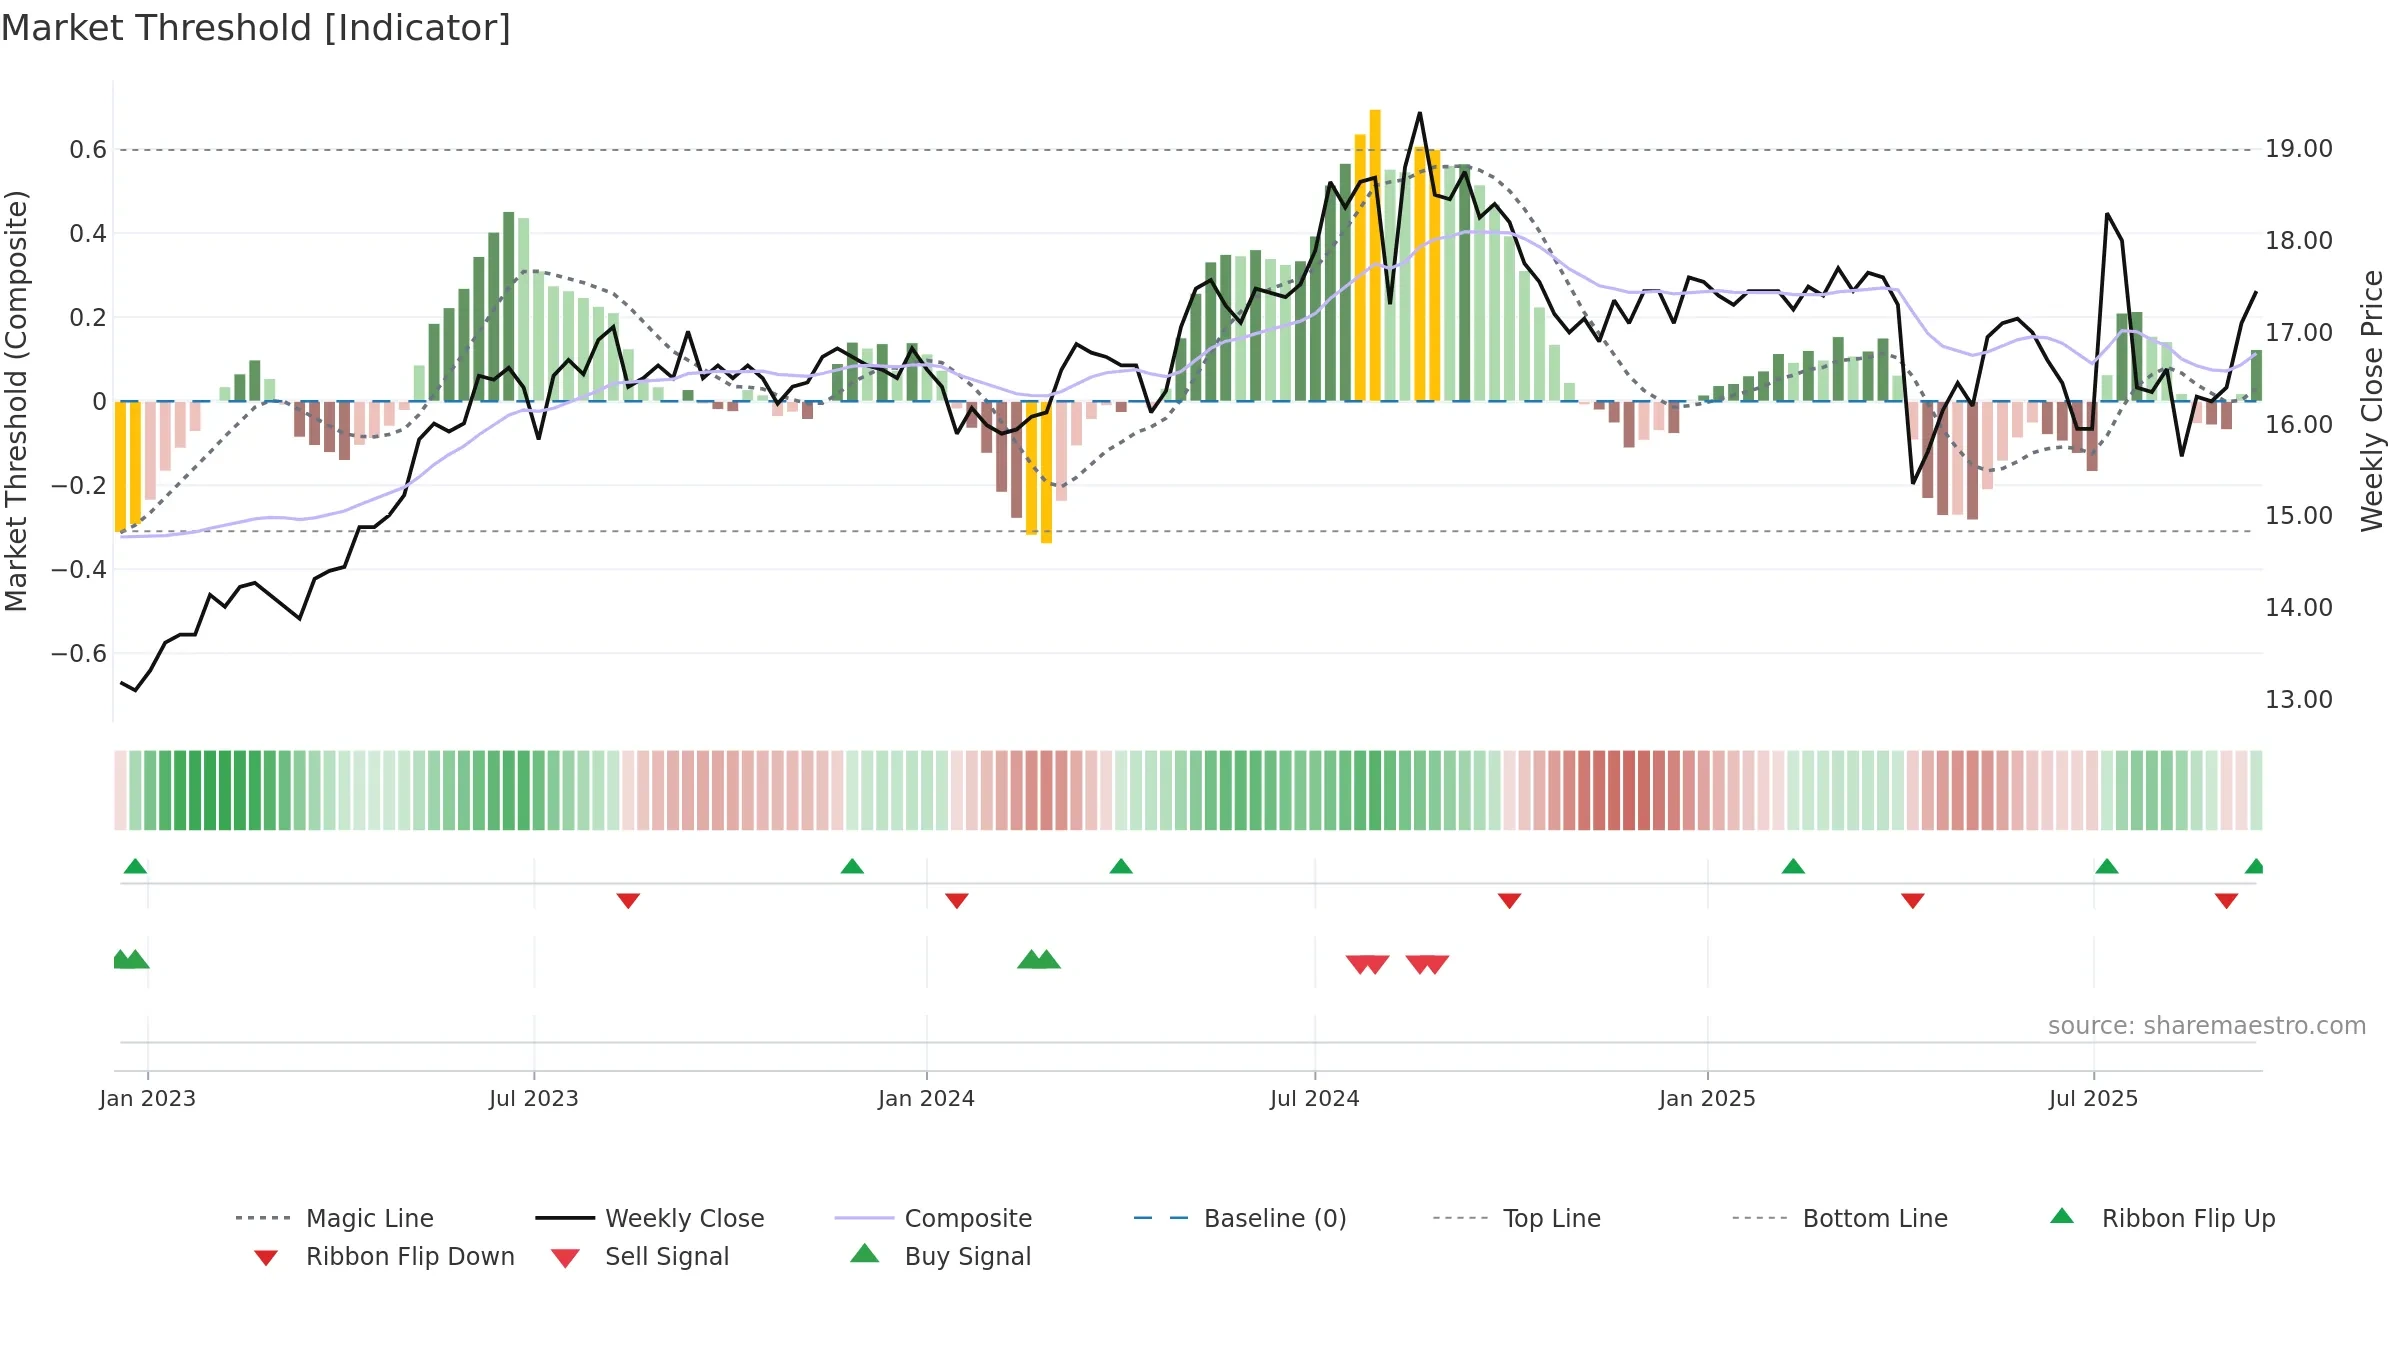Click the 0.6 left axis tick label
This screenshot has height=1350, width=2400.
(88, 150)
